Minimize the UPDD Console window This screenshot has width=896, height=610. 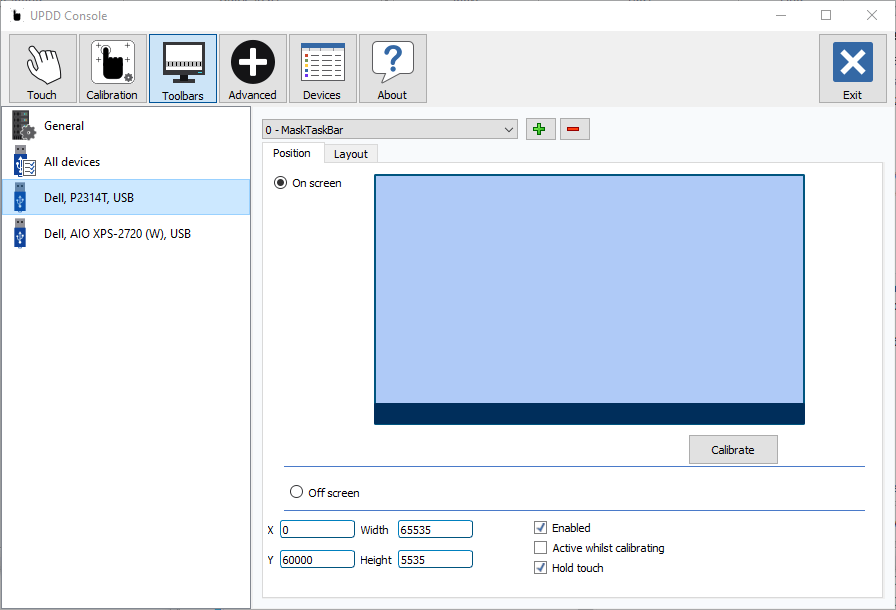click(x=781, y=15)
